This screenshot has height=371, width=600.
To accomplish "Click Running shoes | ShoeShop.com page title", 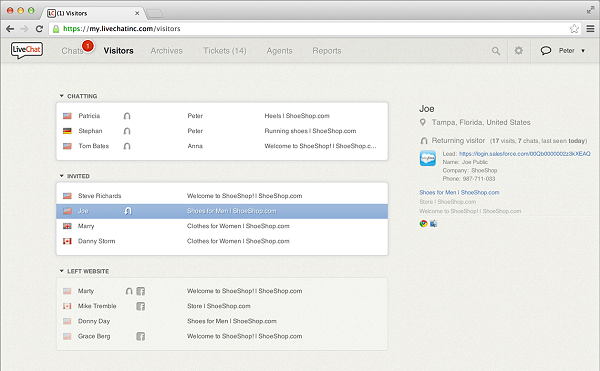I will coord(310,131).
